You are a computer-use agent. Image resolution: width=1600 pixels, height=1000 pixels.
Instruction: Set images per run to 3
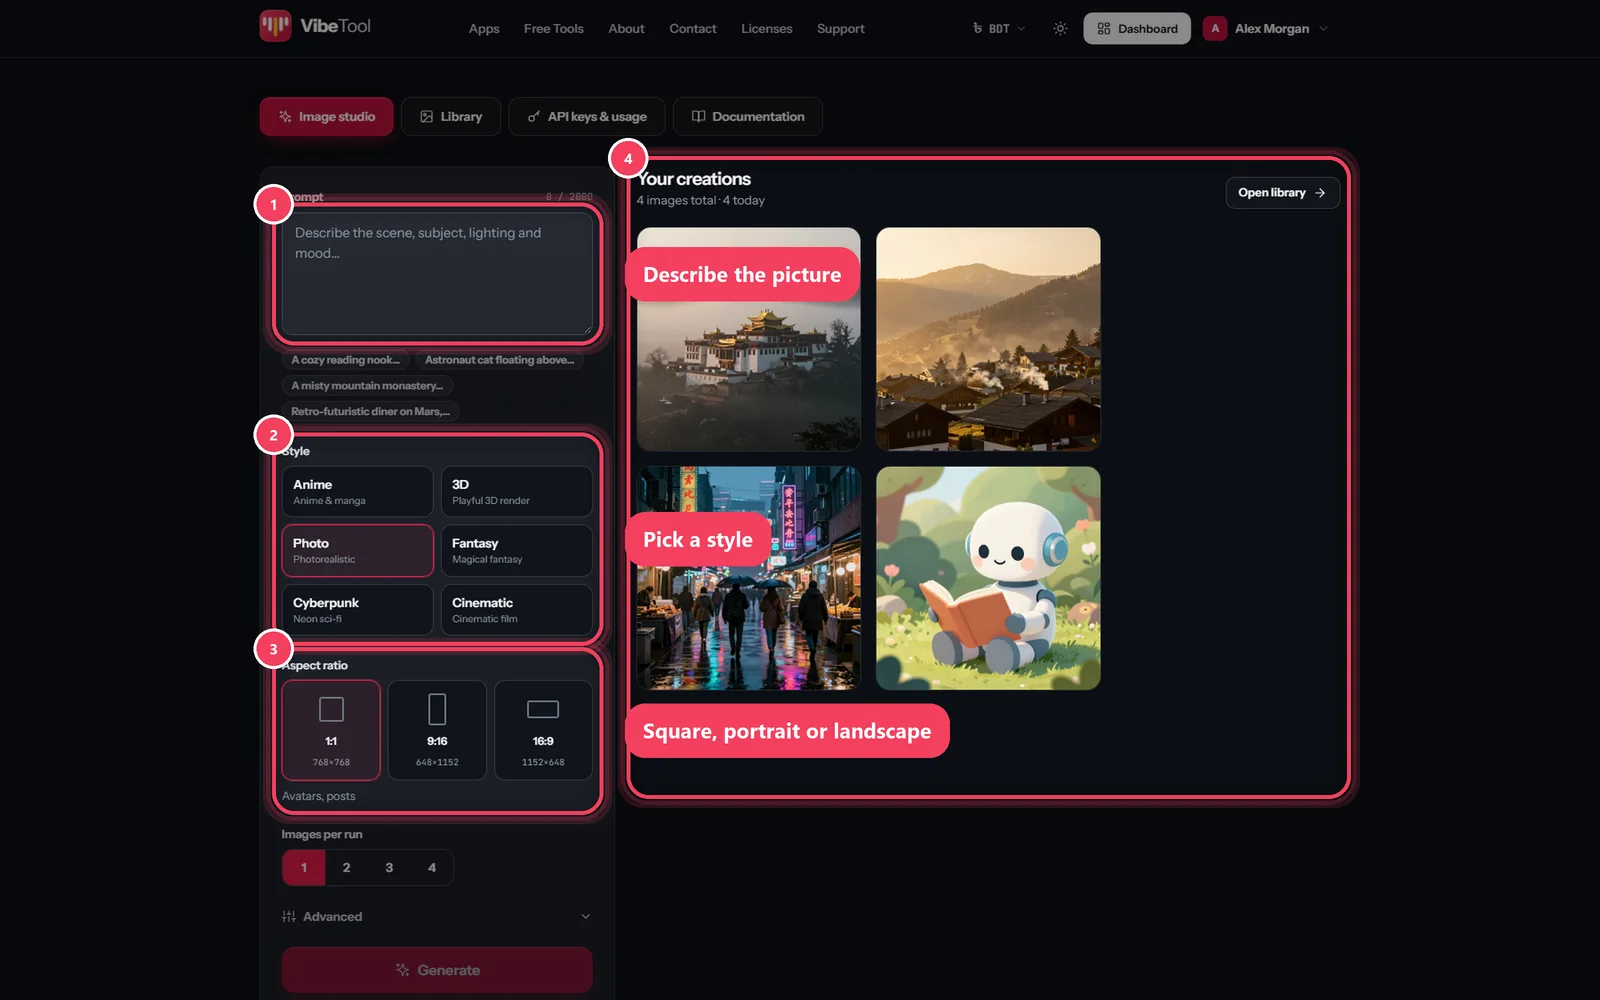point(389,868)
